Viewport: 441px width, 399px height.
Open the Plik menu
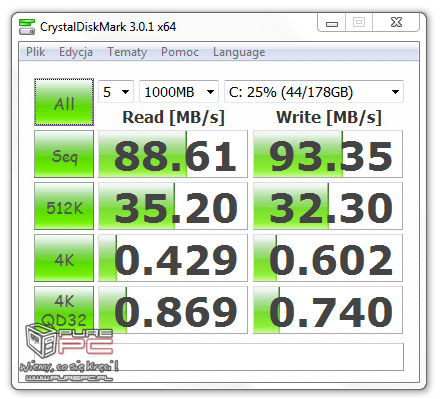coord(35,52)
